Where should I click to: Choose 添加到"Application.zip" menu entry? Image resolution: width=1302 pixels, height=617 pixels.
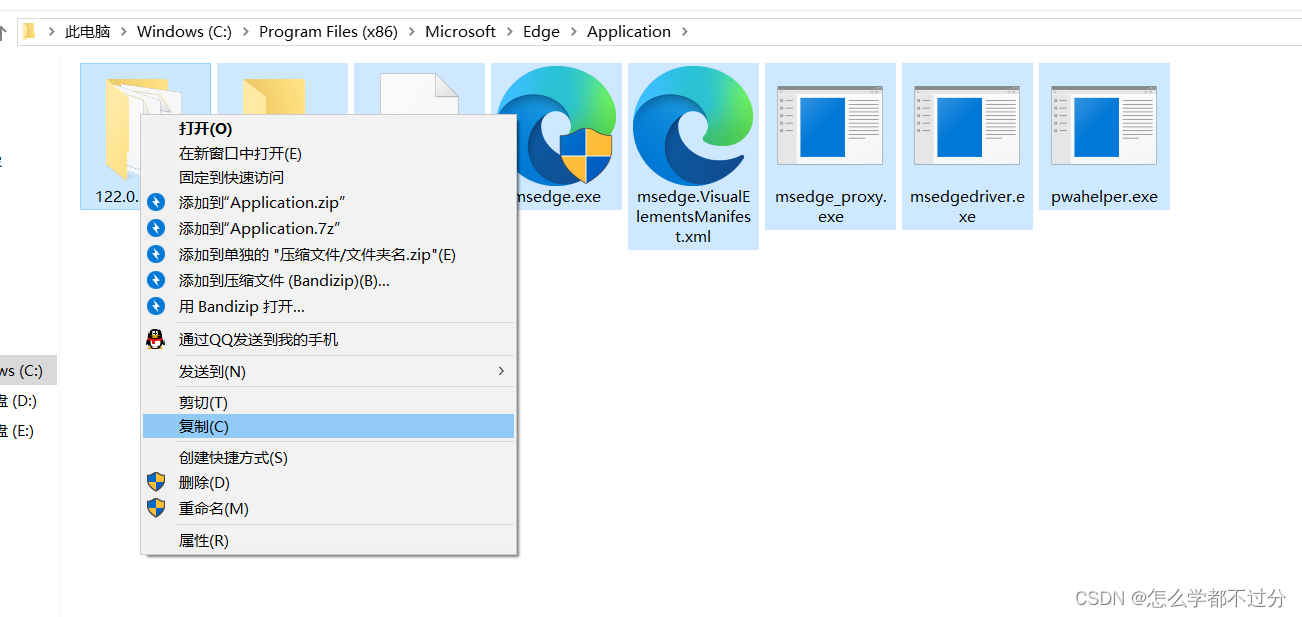coord(328,202)
